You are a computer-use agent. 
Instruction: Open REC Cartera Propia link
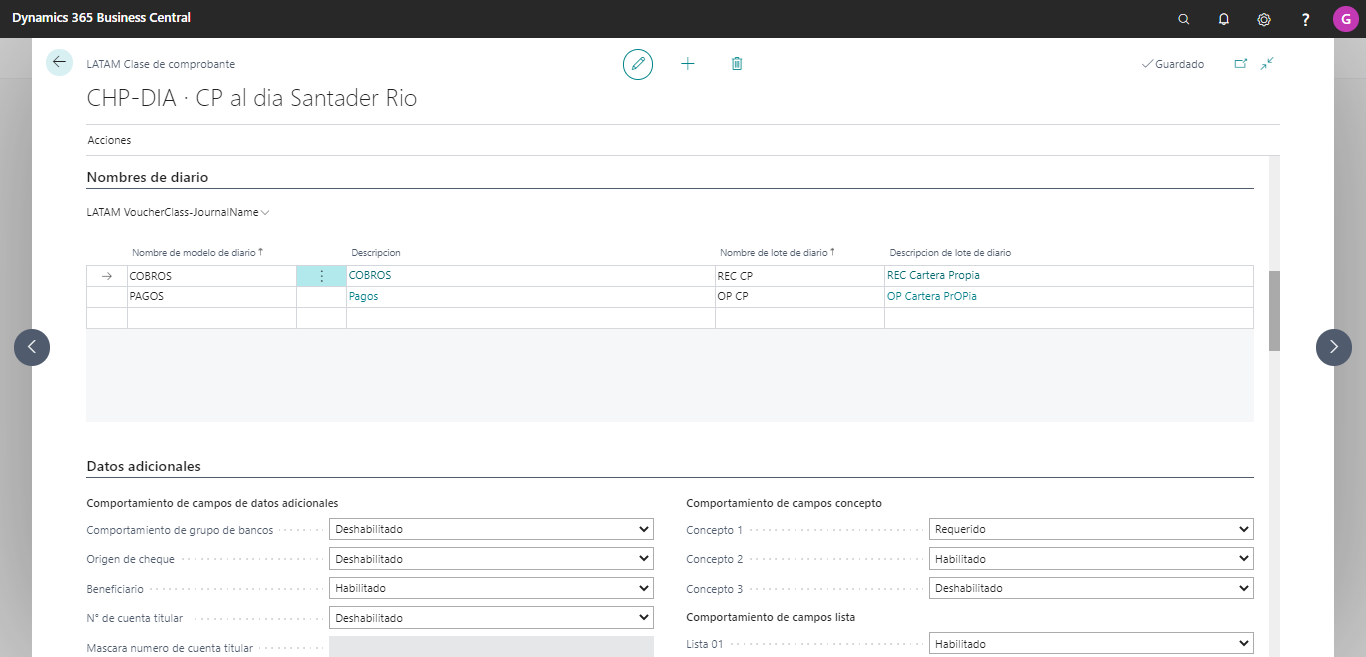click(933, 275)
